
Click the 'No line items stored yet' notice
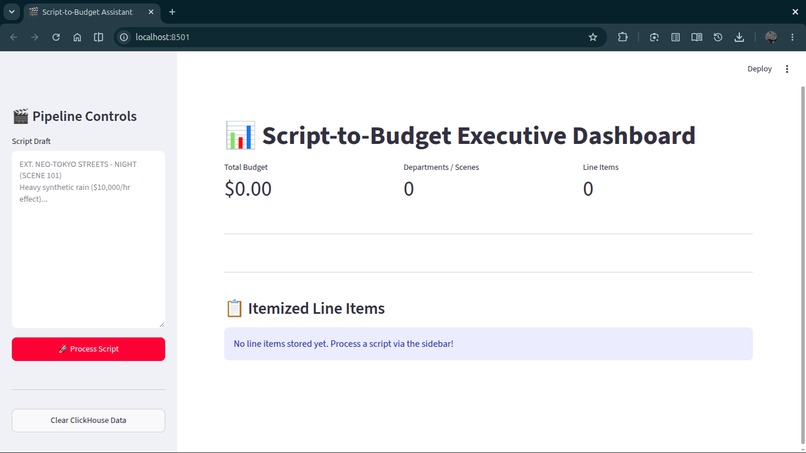tap(488, 344)
